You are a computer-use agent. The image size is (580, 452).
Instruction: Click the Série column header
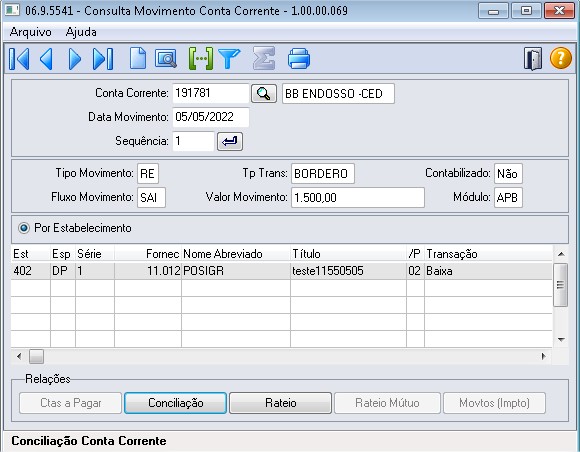(95, 254)
